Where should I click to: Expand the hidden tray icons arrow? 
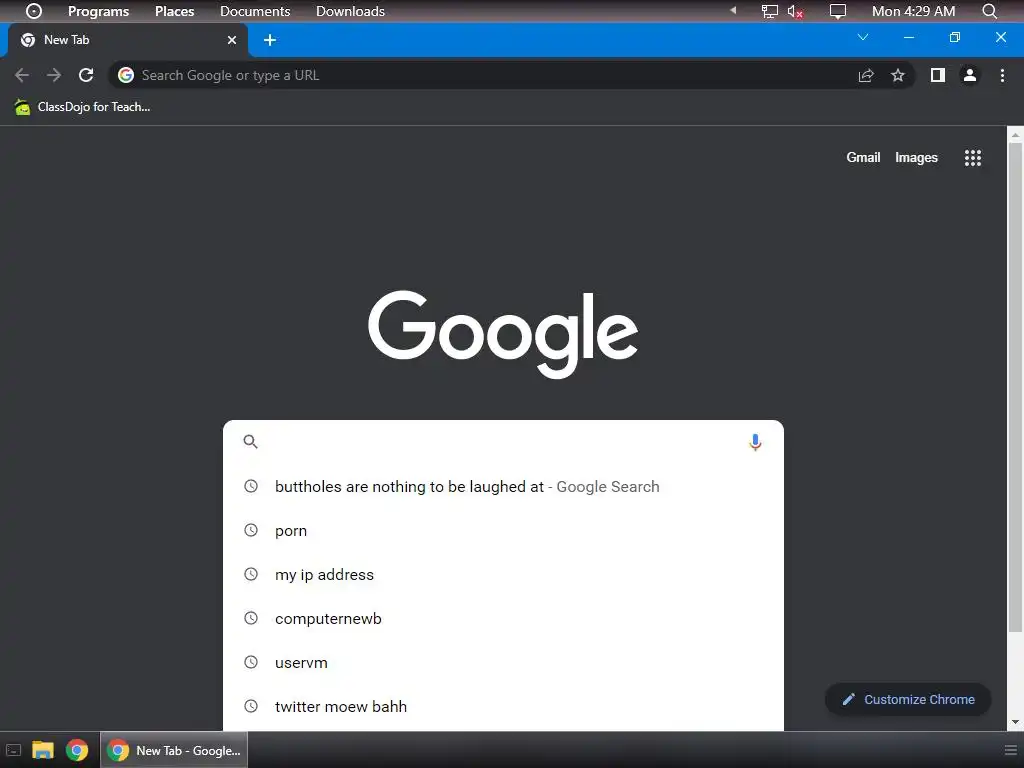point(733,10)
